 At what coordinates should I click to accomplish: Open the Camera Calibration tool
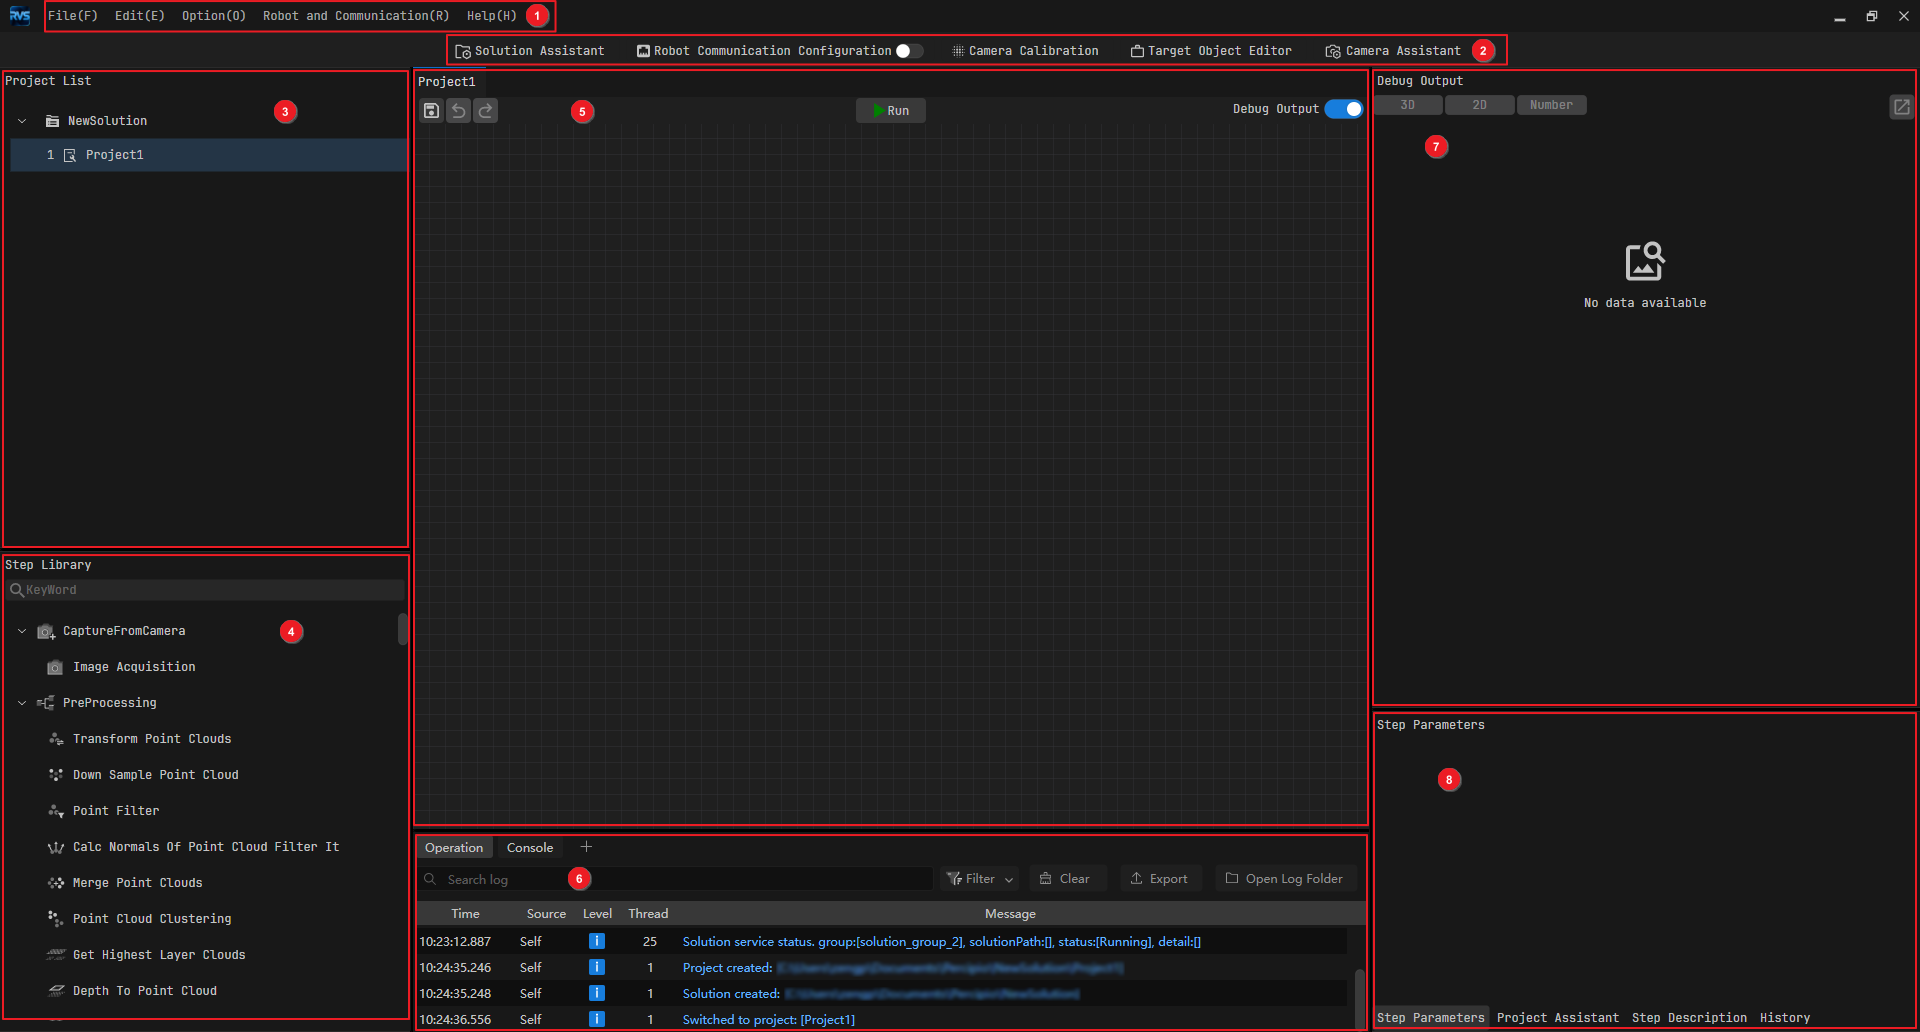pos(1025,51)
